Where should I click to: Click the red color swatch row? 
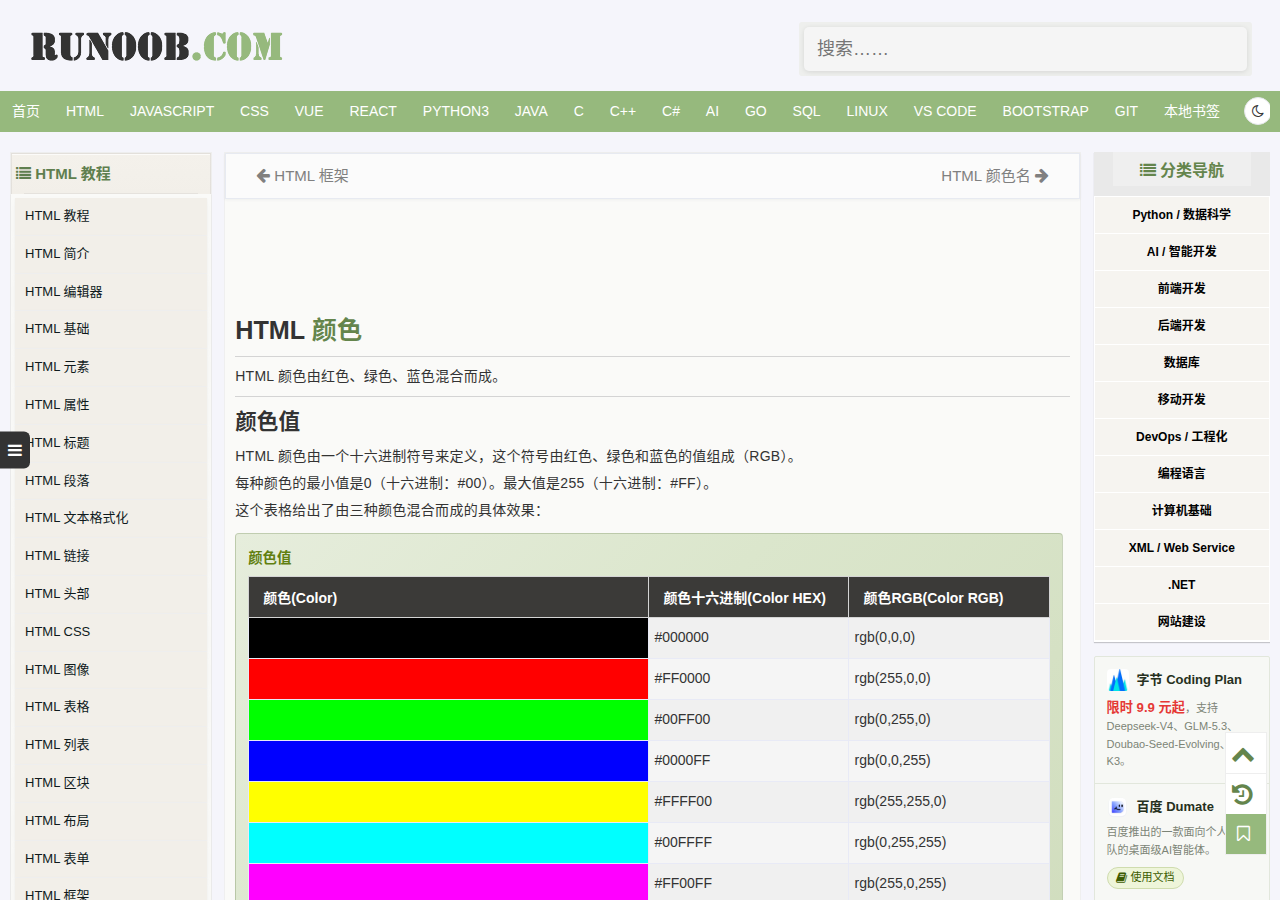click(x=448, y=679)
